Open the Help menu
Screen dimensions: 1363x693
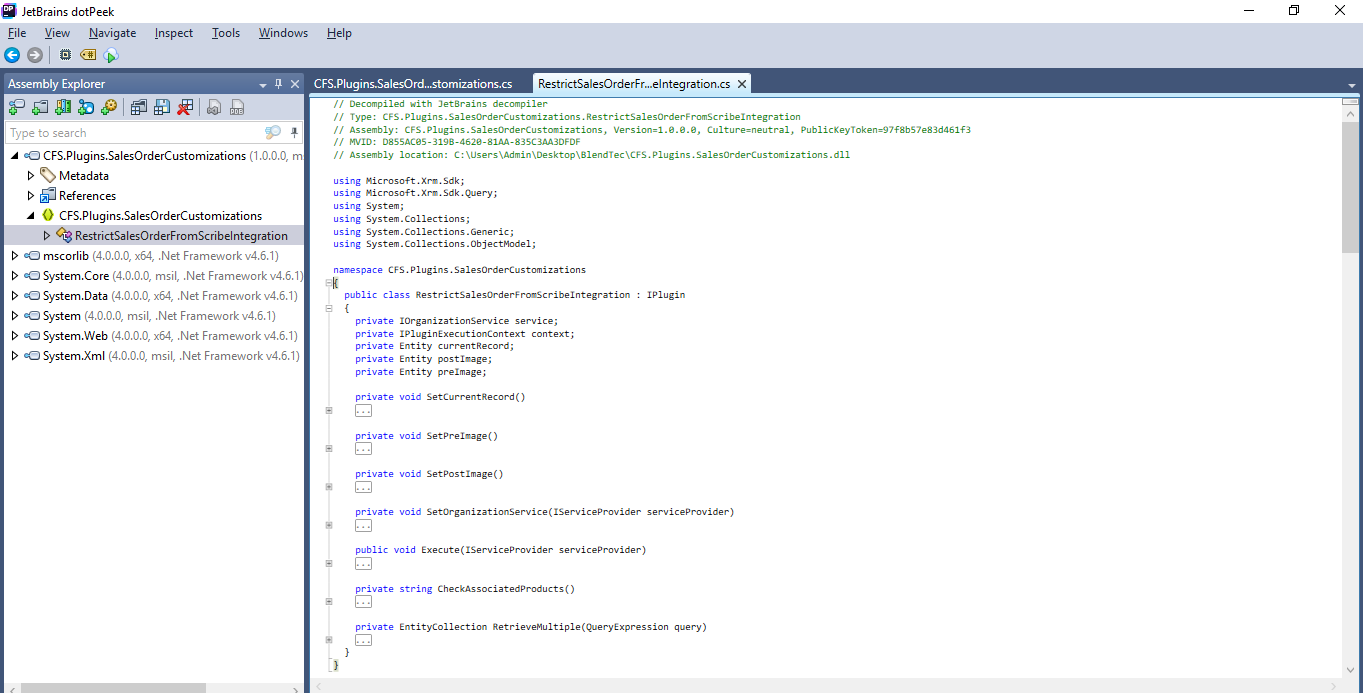coord(339,33)
